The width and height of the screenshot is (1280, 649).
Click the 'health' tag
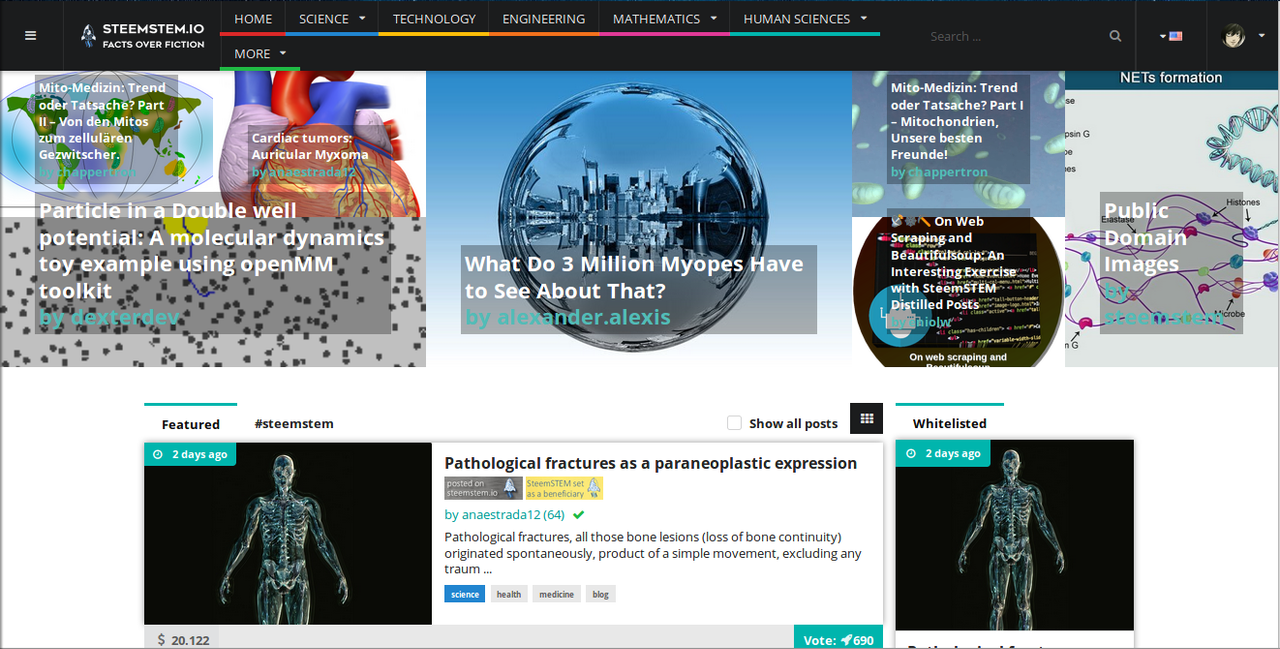pos(509,594)
